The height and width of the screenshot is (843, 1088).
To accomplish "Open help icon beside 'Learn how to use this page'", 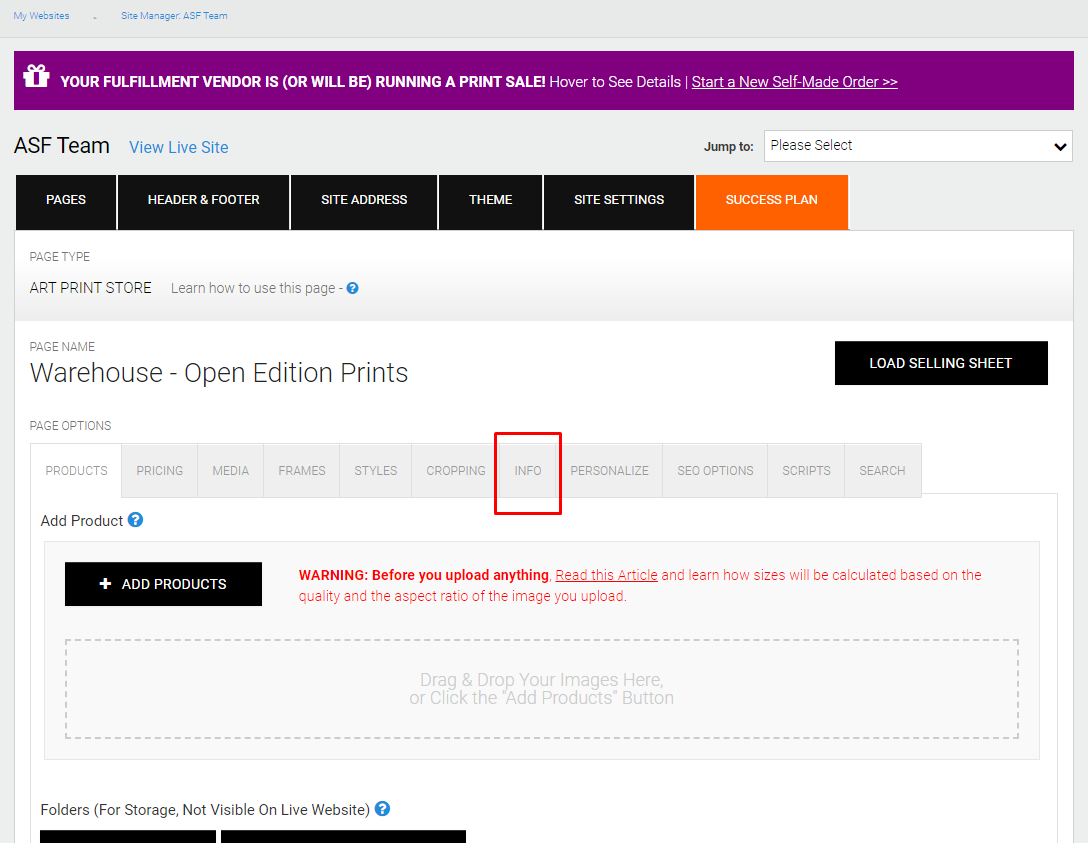I will coord(352,288).
